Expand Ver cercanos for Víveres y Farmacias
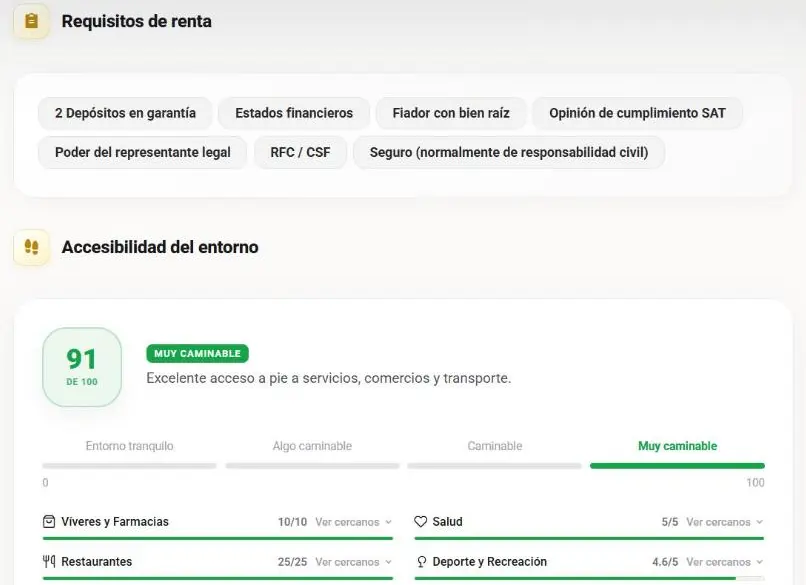Screen dimensions: 806x585 click(354, 522)
